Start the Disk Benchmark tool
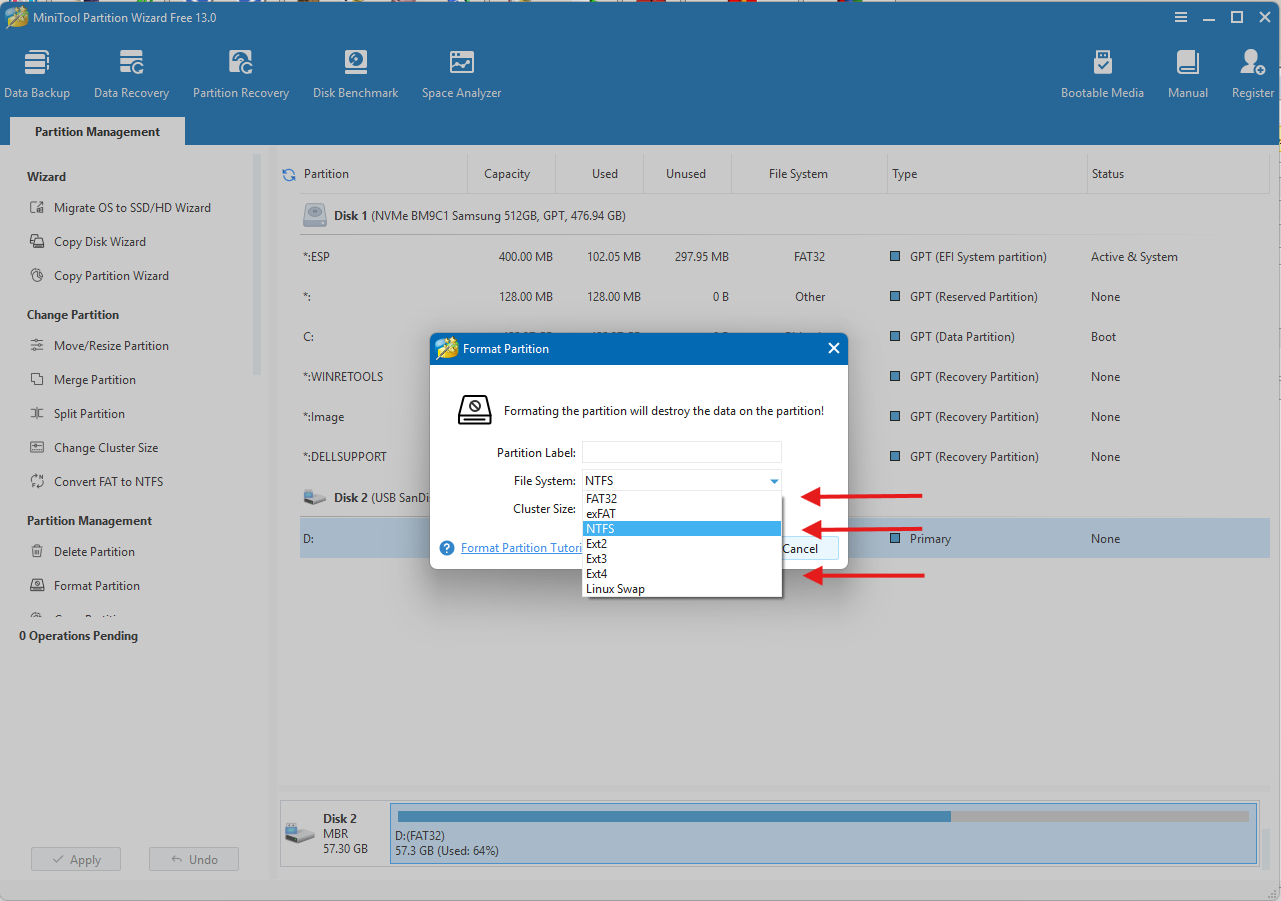 pyautogui.click(x=355, y=74)
